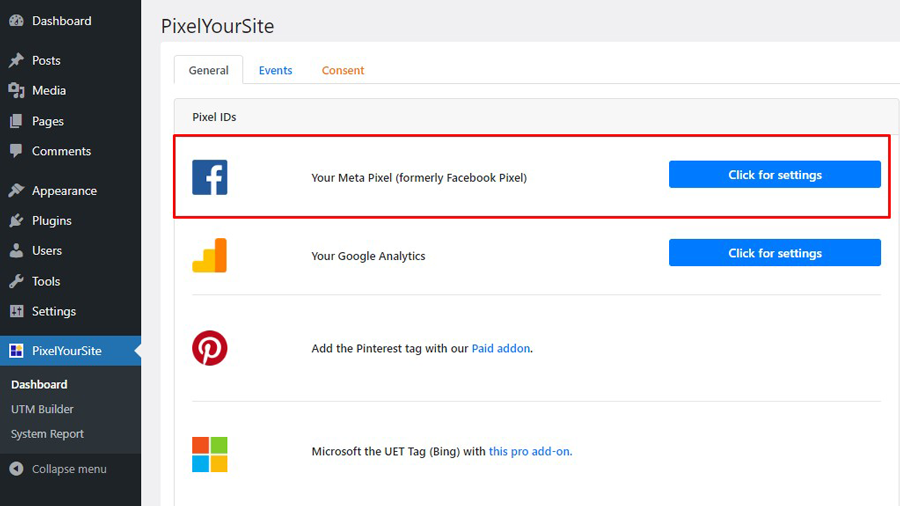900x506 pixels.
Task: Click the PixelYourSite page title
Action: click(x=218, y=26)
